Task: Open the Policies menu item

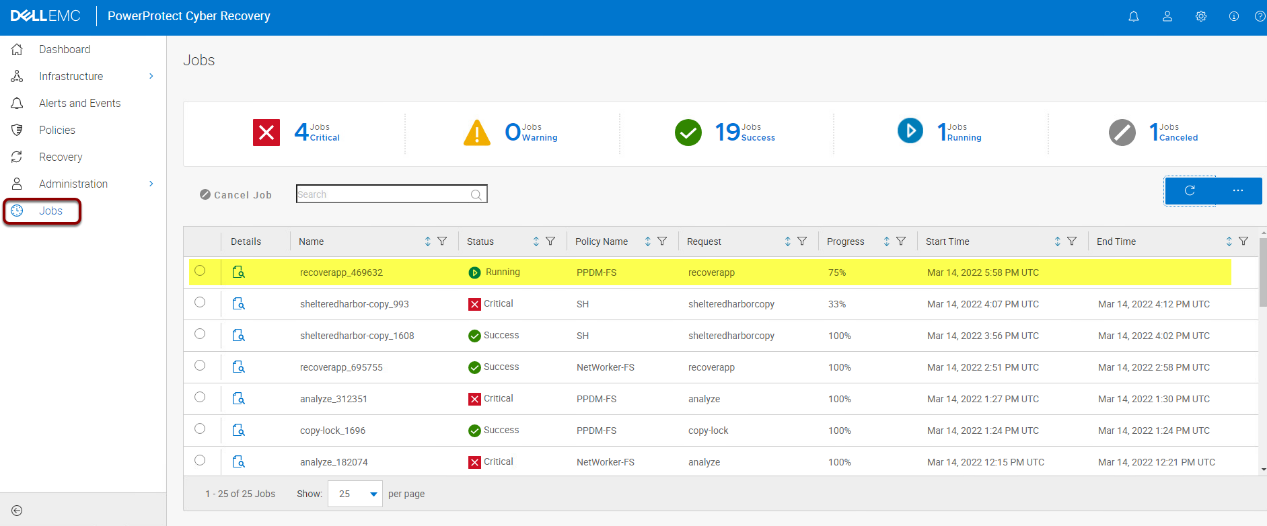Action: point(57,130)
